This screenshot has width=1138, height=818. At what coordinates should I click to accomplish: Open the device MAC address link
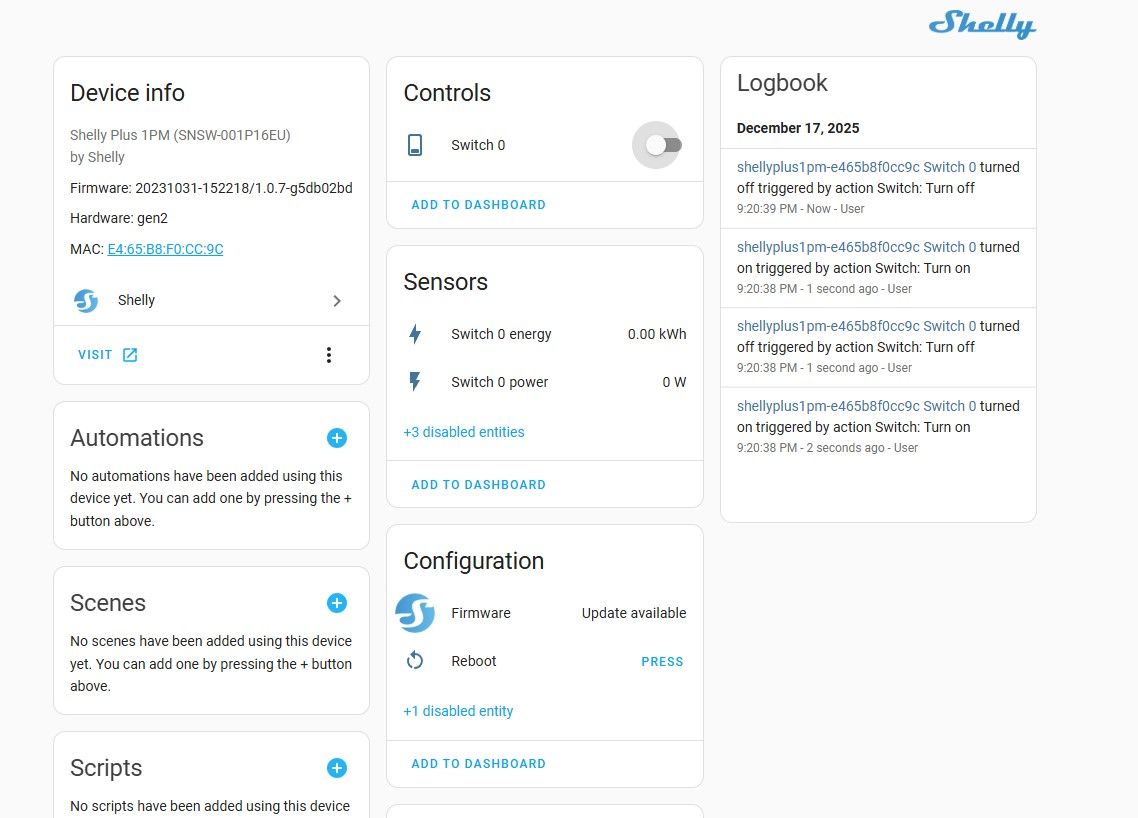point(165,249)
